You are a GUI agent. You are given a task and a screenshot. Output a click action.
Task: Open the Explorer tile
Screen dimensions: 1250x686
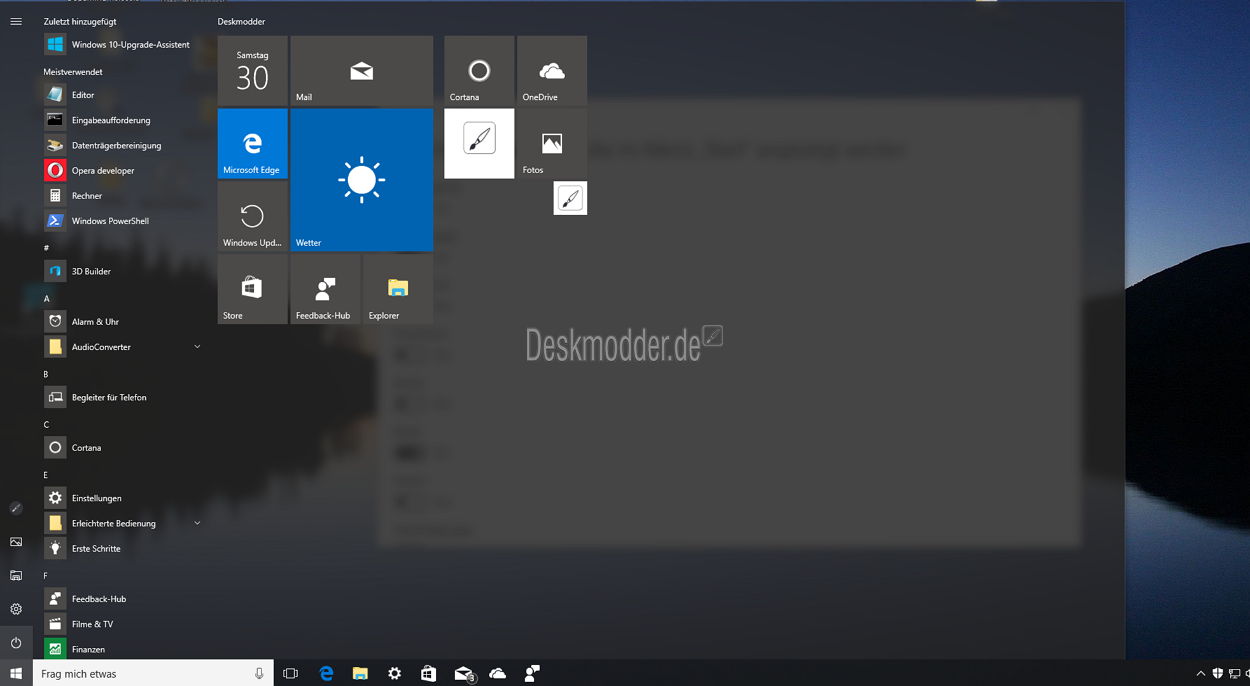[x=398, y=289]
